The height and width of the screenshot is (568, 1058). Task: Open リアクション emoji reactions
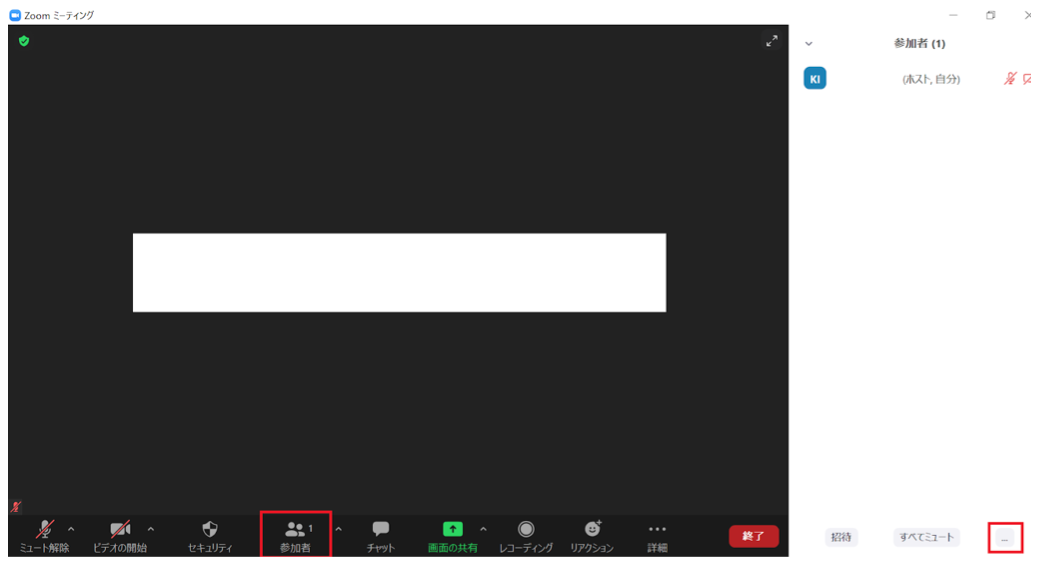point(592,535)
